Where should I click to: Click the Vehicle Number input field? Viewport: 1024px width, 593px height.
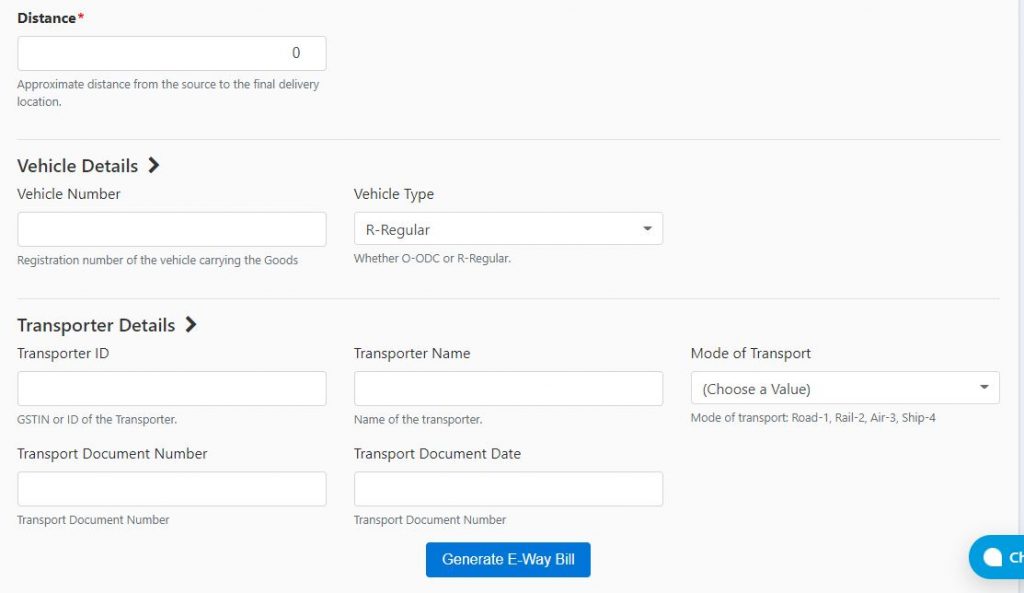[170, 228]
